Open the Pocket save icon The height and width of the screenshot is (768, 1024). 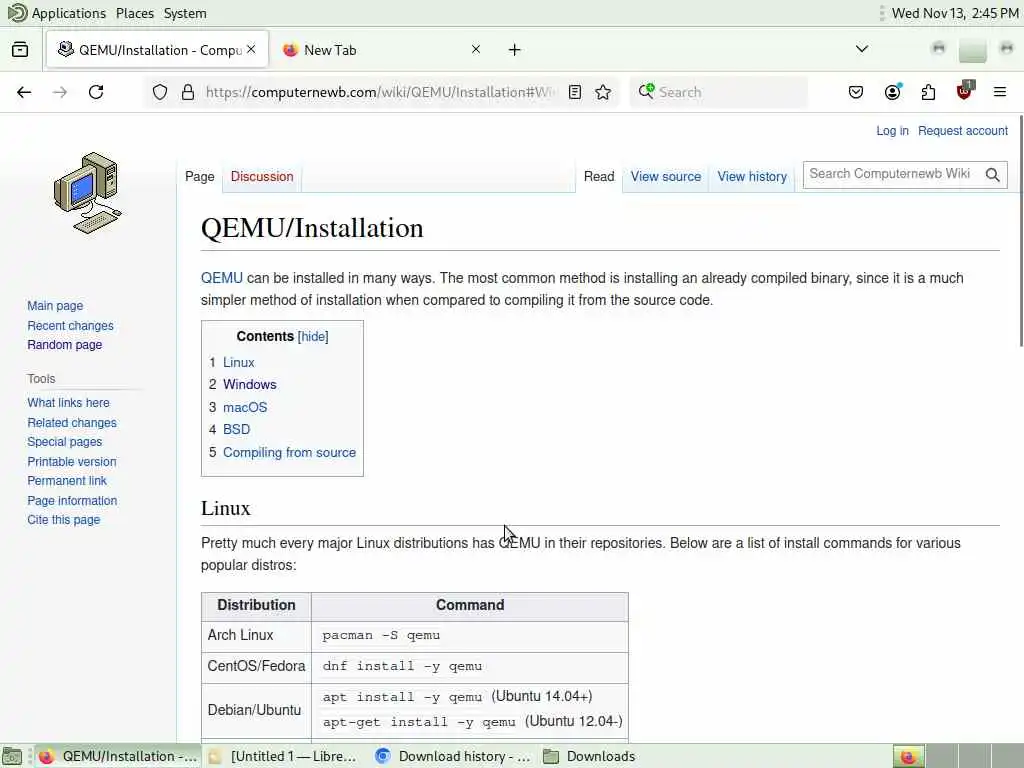point(856,92)
